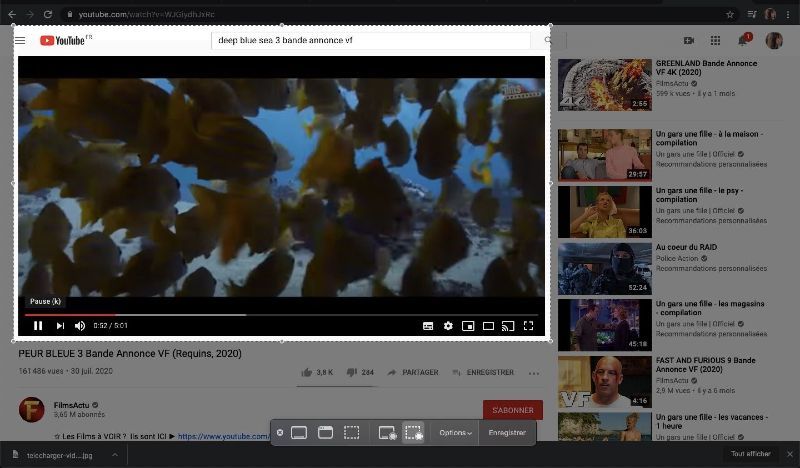Image resolution: width=800 pixels, height=468 pixels.
Task: Select capture selected window mode
Action: (326, 433)
